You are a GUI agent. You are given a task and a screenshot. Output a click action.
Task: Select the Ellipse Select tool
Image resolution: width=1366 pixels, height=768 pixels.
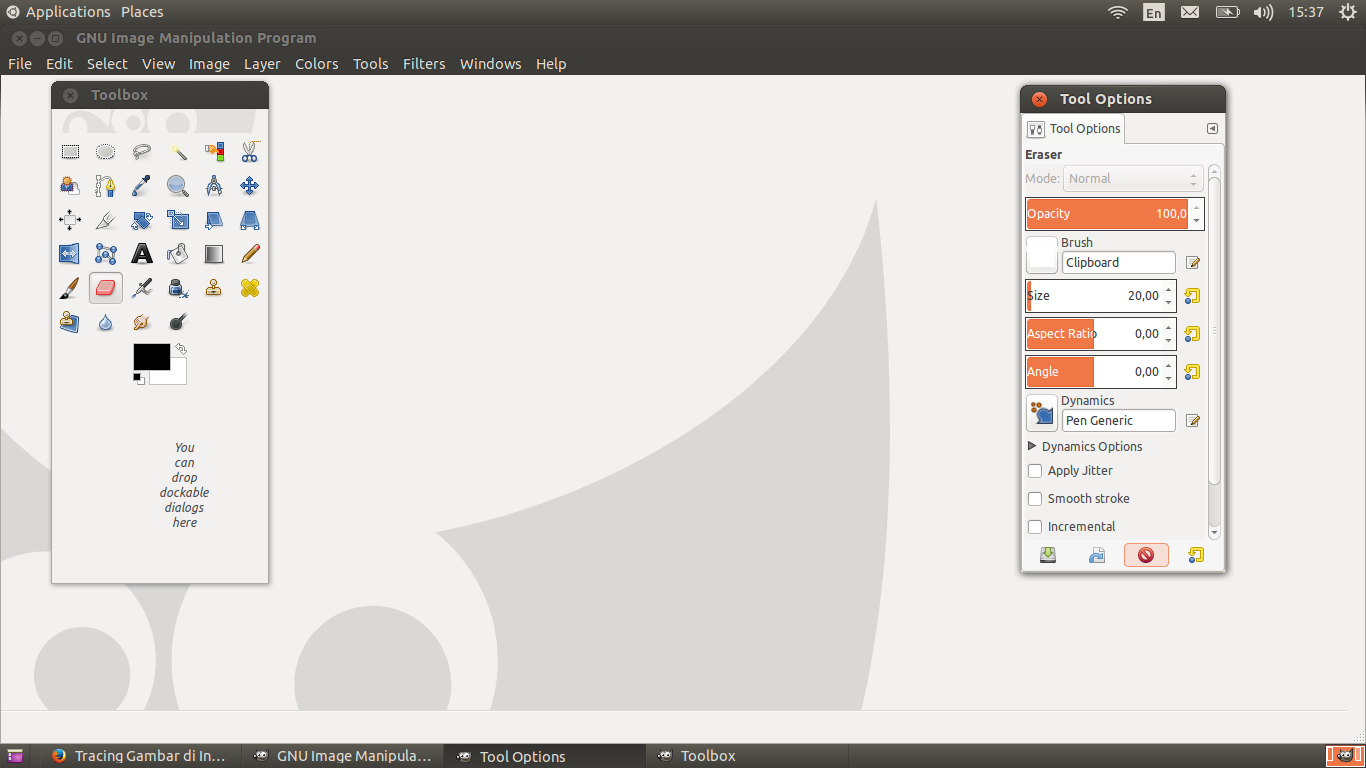106,152
